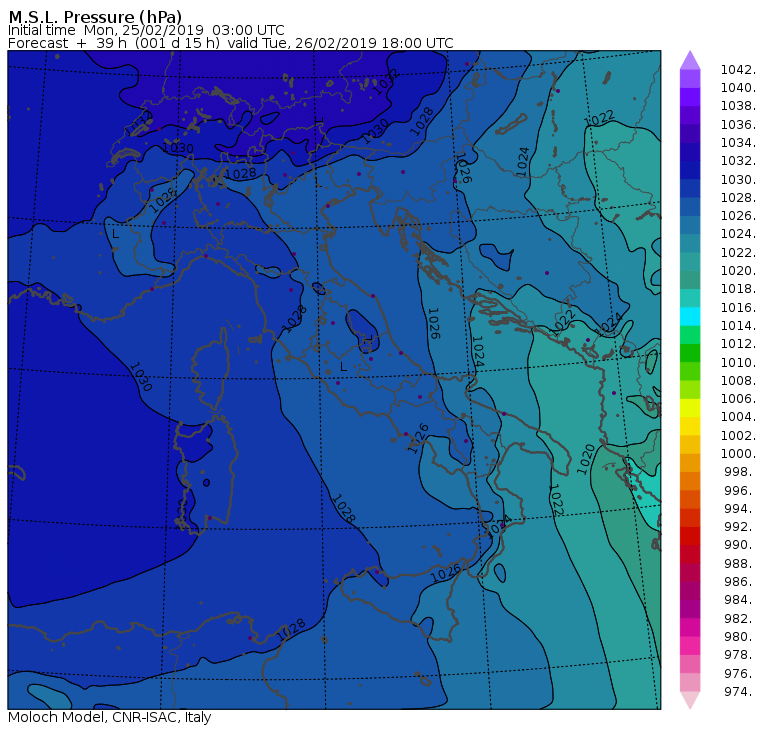Click the '1026.' legend label

[x=738, y=215]
